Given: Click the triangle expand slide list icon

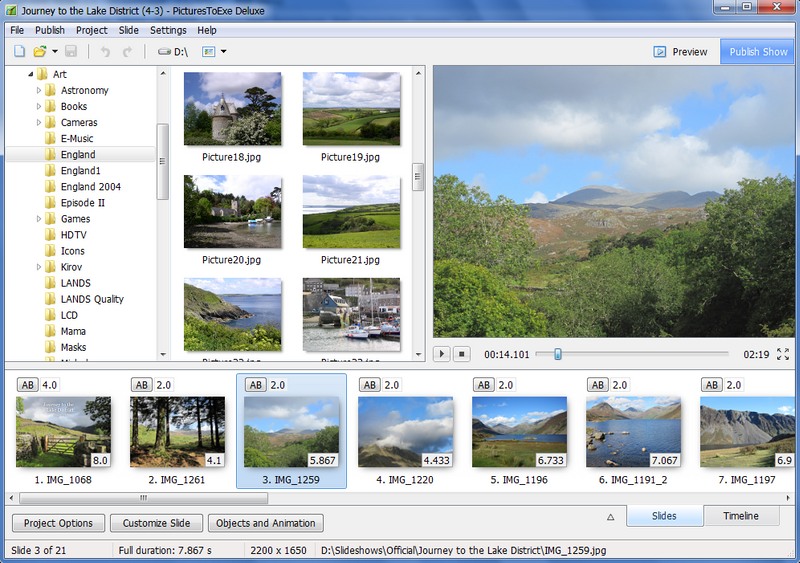Looking at the screenshot, I should pyautogui.click(x=611, y=517).
